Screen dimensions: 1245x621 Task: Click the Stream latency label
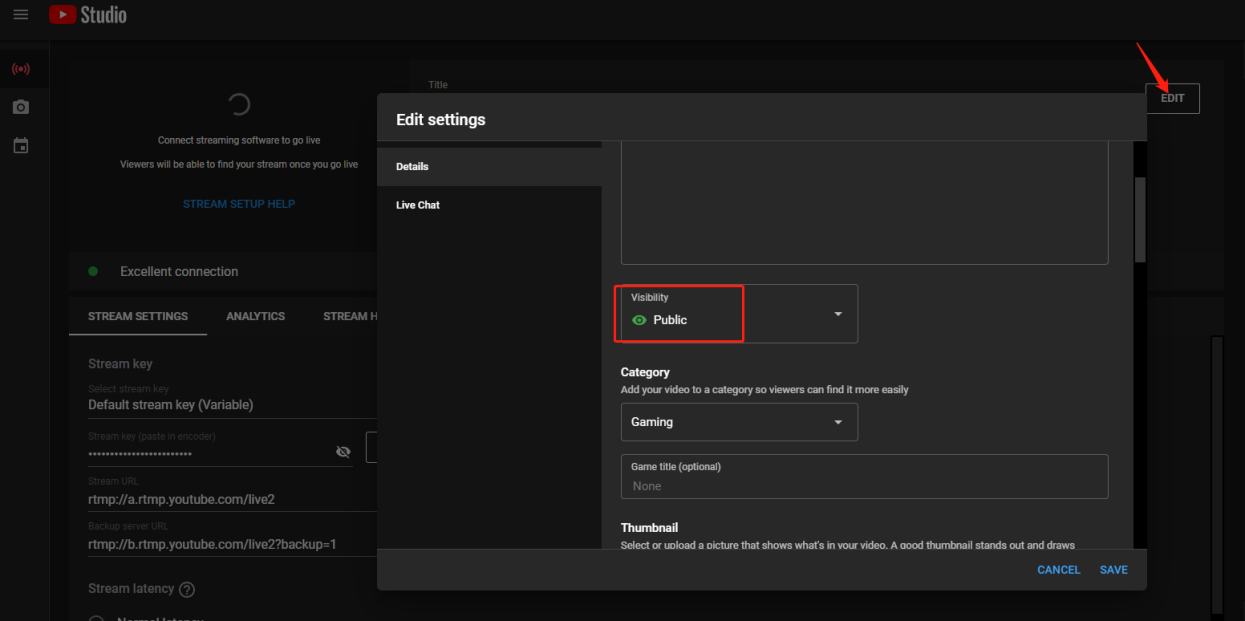[131, 589]
